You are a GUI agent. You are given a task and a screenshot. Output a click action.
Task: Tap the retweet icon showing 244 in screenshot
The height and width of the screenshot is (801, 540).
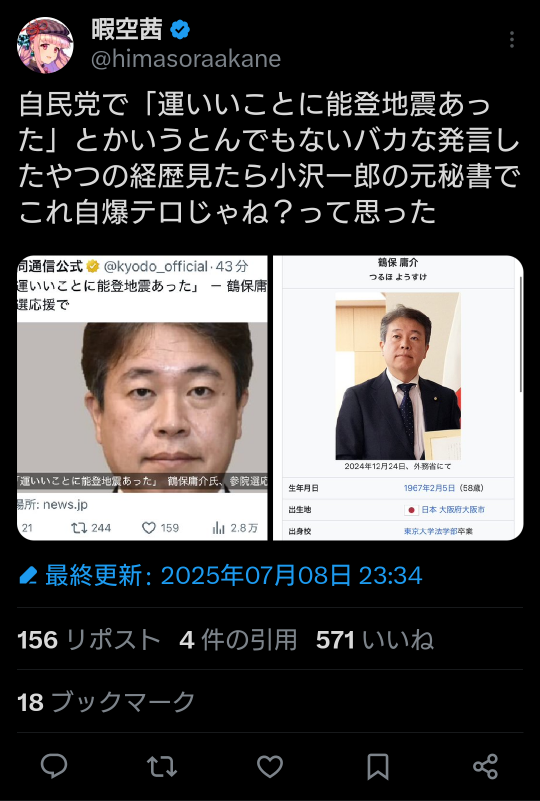pyautogui.click(x=79, y=528)
